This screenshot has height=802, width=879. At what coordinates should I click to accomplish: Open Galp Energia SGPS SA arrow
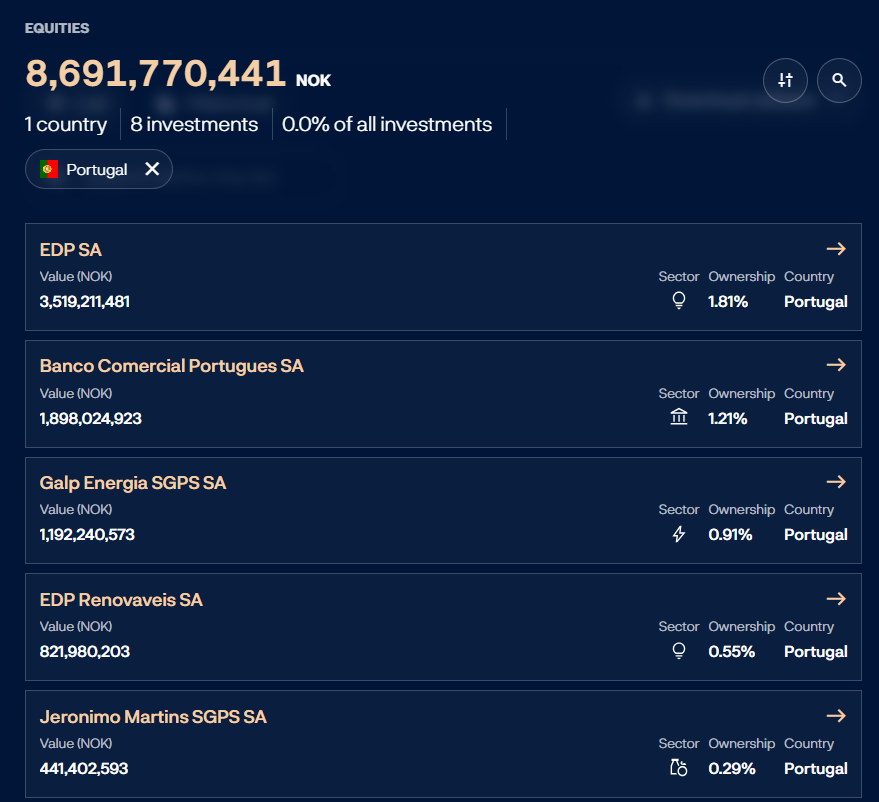pos(836,482)
